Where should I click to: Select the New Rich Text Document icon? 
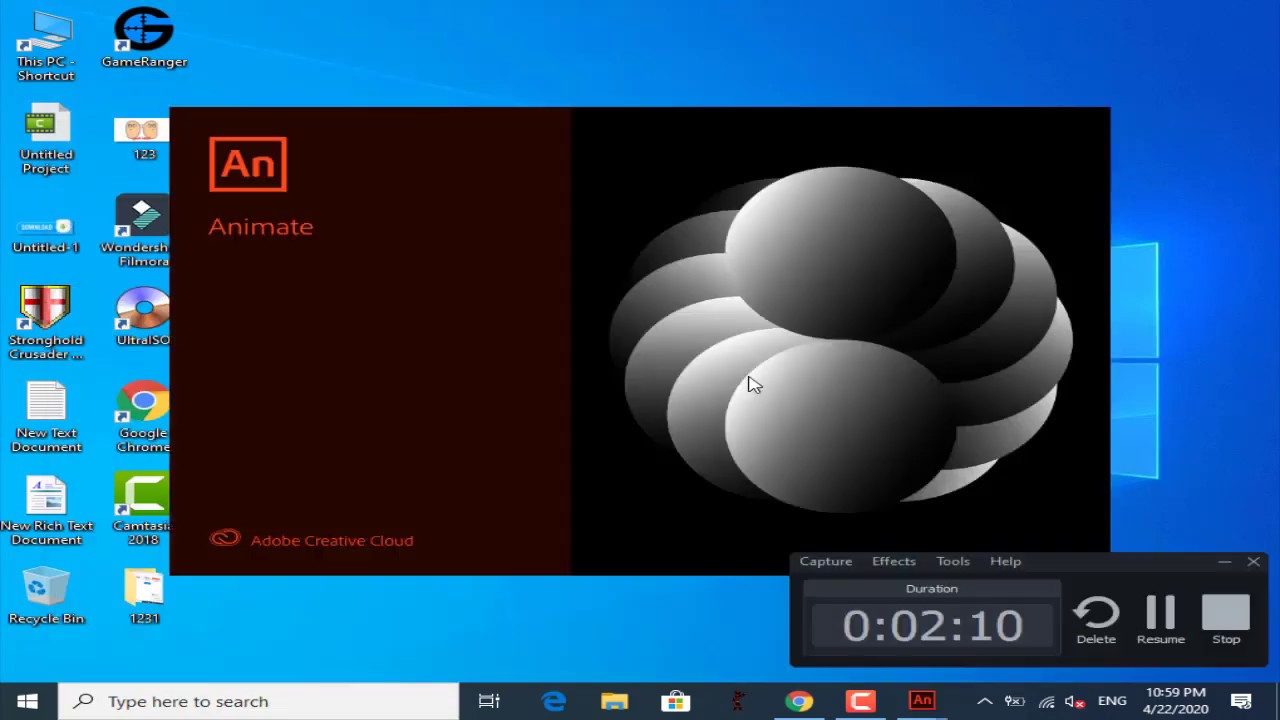pyautogui.click(x=46, y=510)
